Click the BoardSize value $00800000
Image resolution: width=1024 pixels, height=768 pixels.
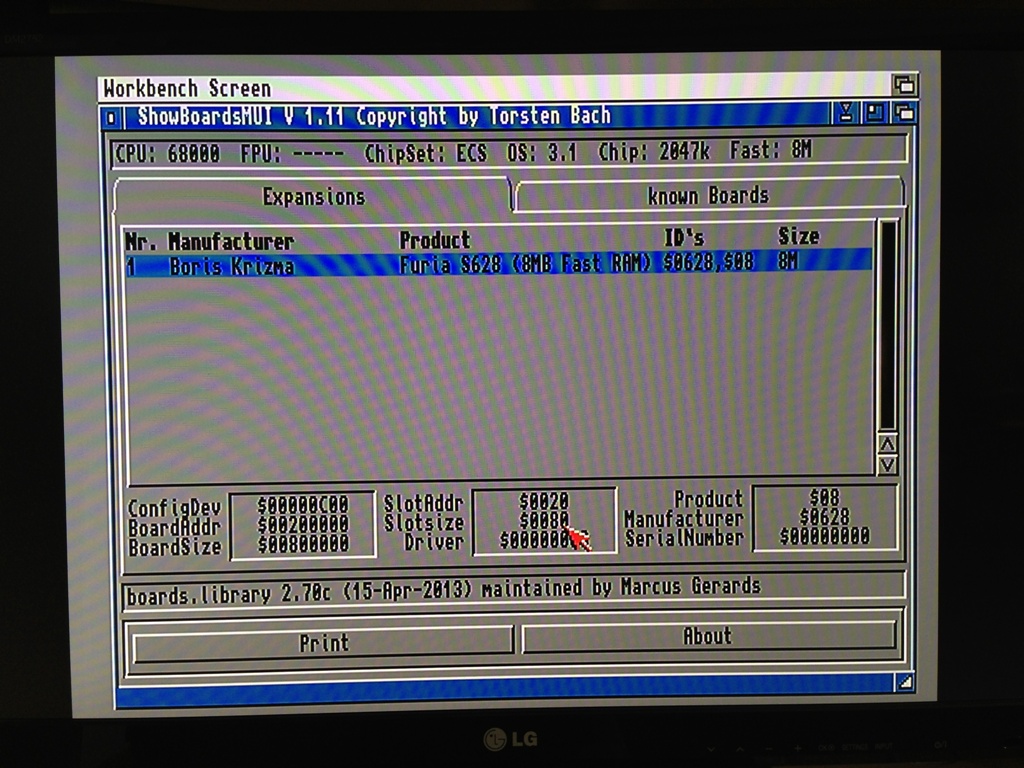(302, 543)
